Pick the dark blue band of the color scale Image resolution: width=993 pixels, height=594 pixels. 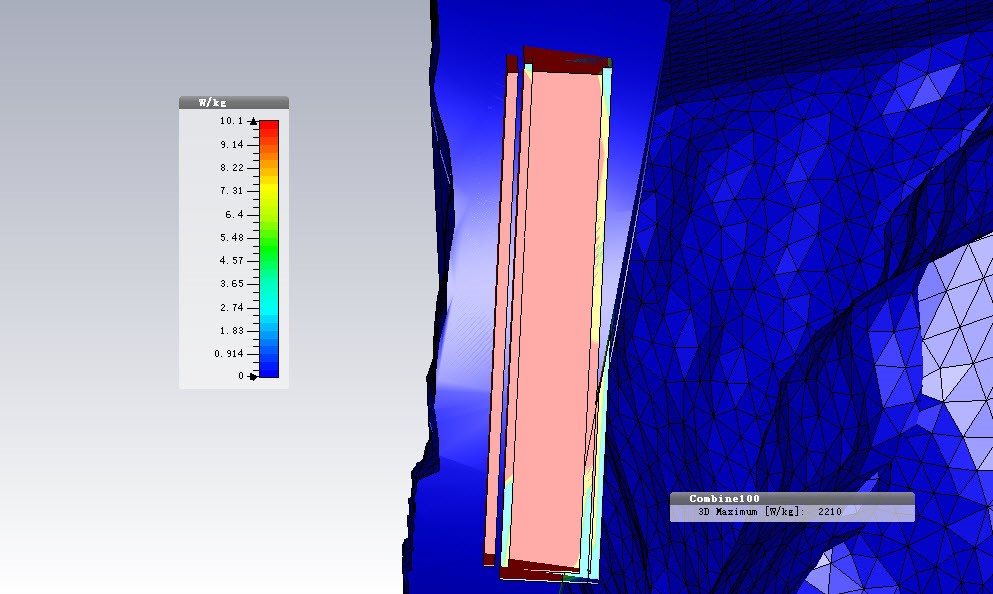(269, 366)
